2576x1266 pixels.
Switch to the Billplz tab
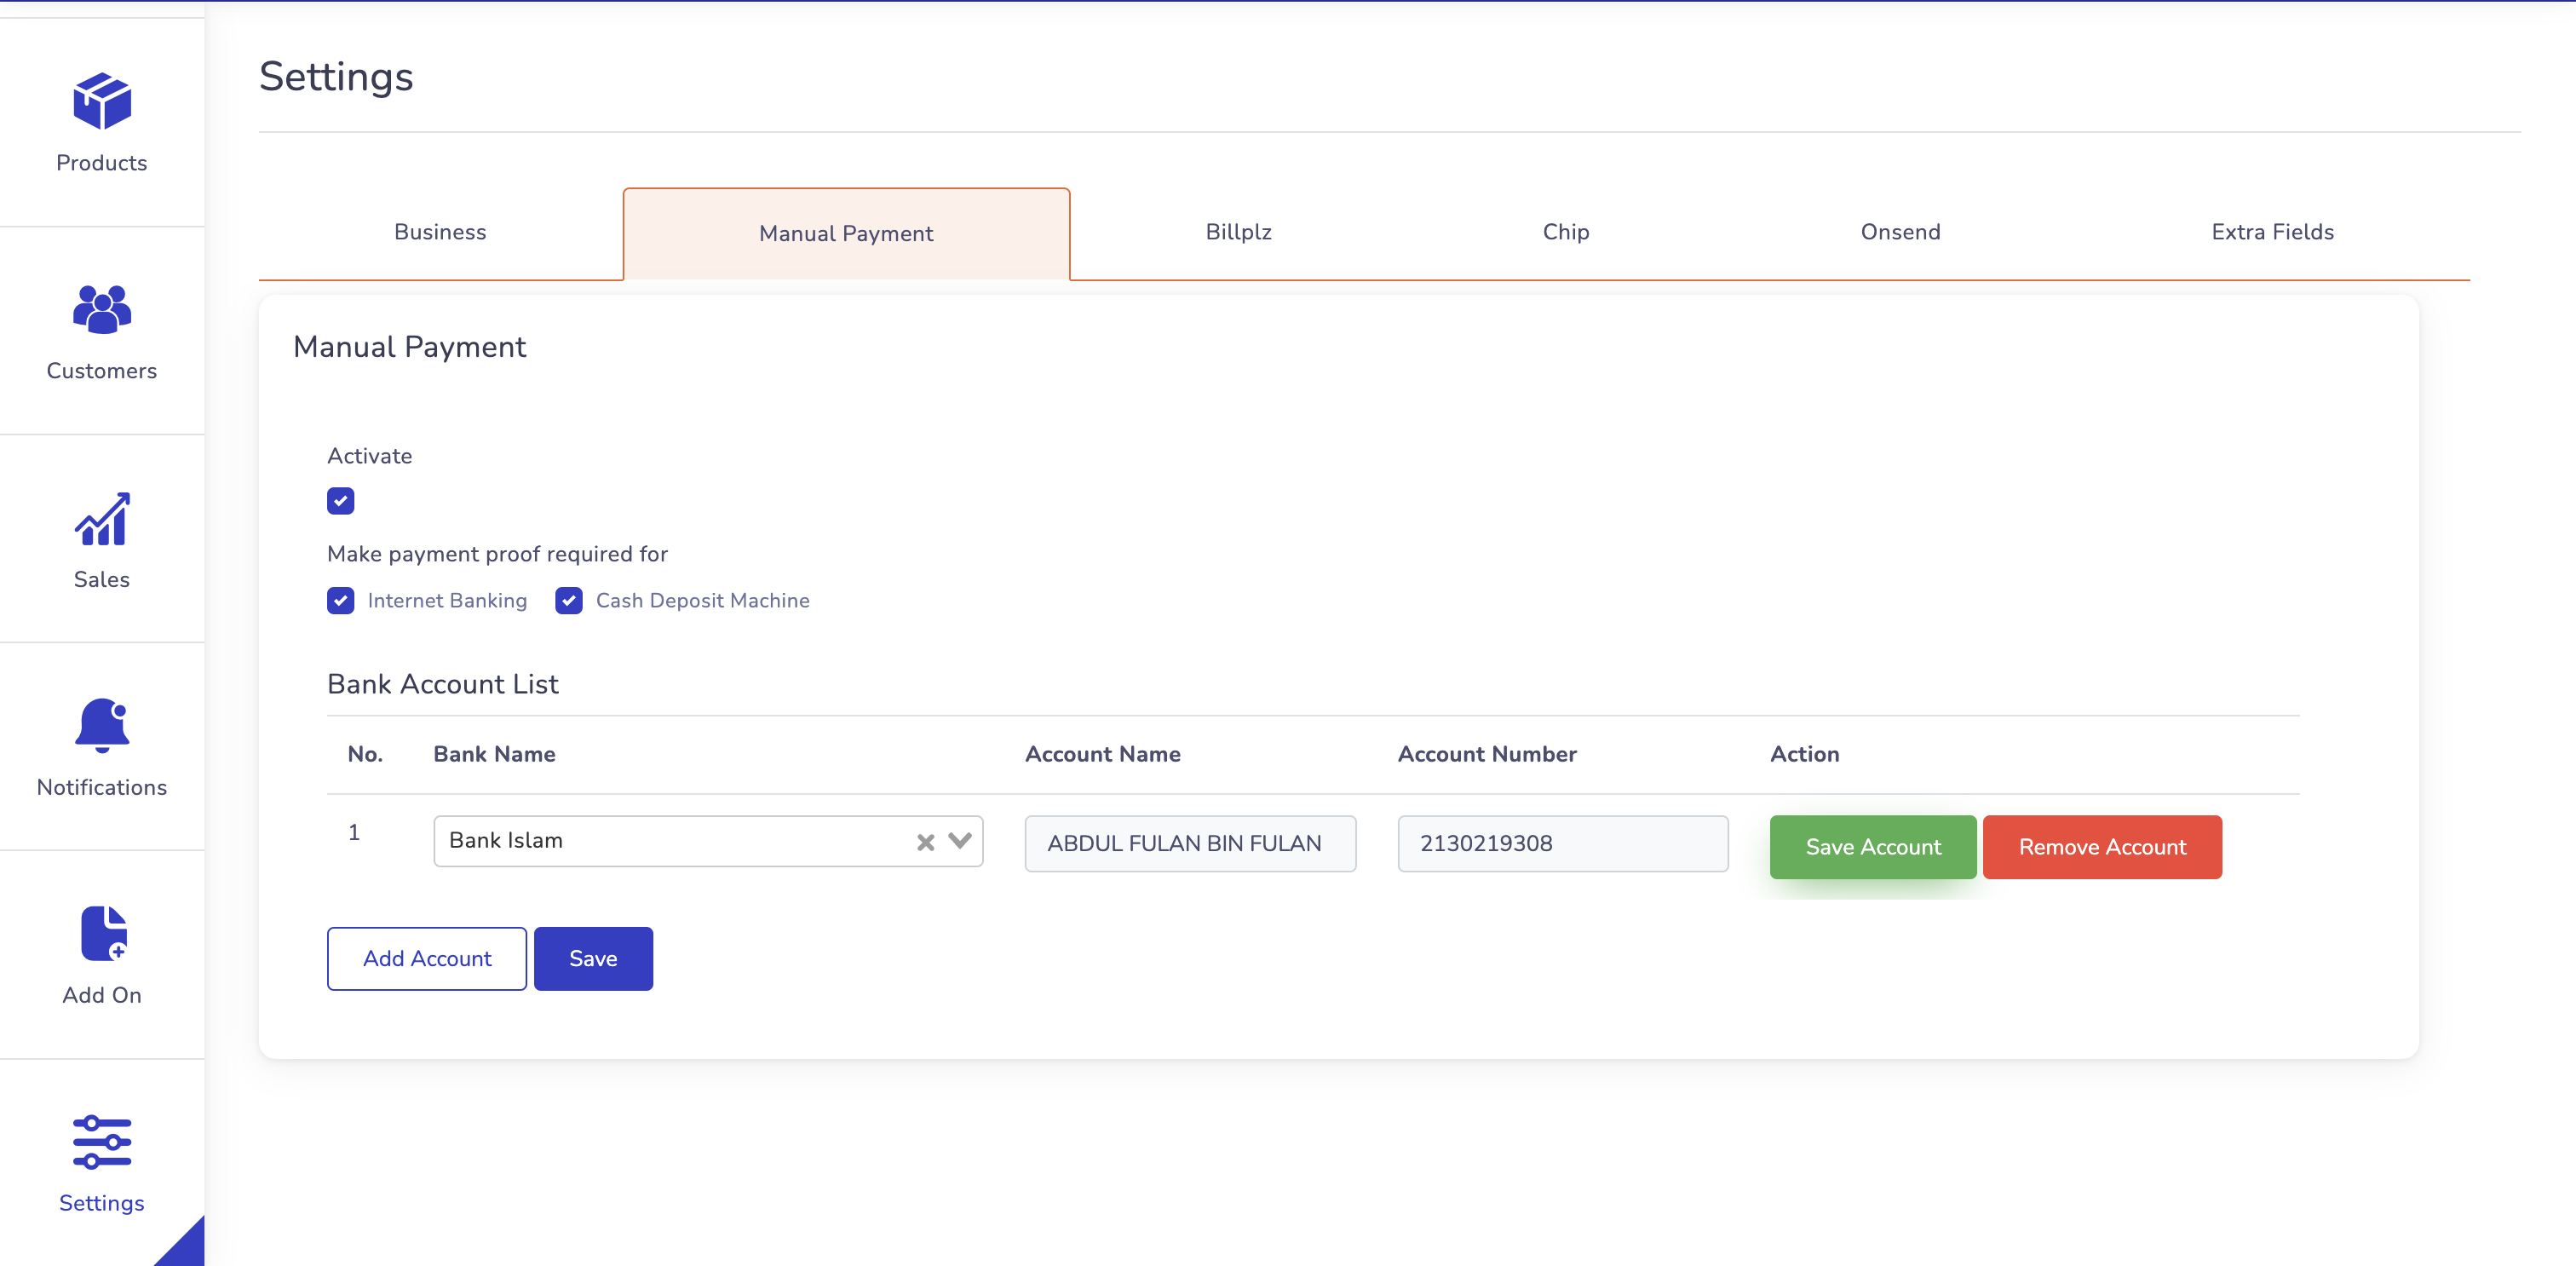click(1239, 232)
